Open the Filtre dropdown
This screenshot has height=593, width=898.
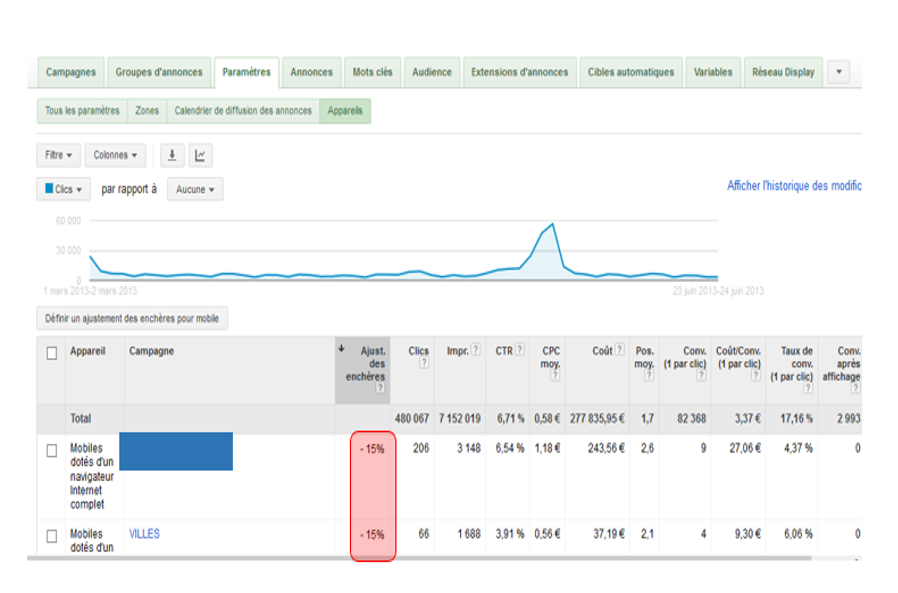click(x=58, y=155)
